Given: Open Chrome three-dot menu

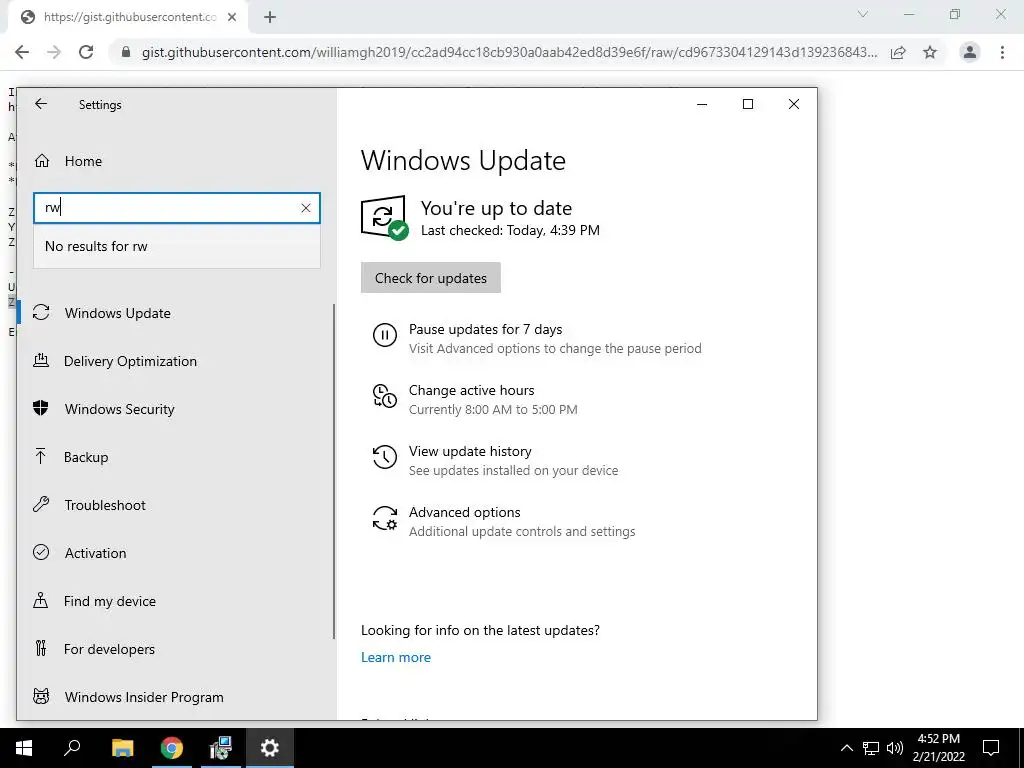Looking at the screenshot, I should [x=1002, y=52].
